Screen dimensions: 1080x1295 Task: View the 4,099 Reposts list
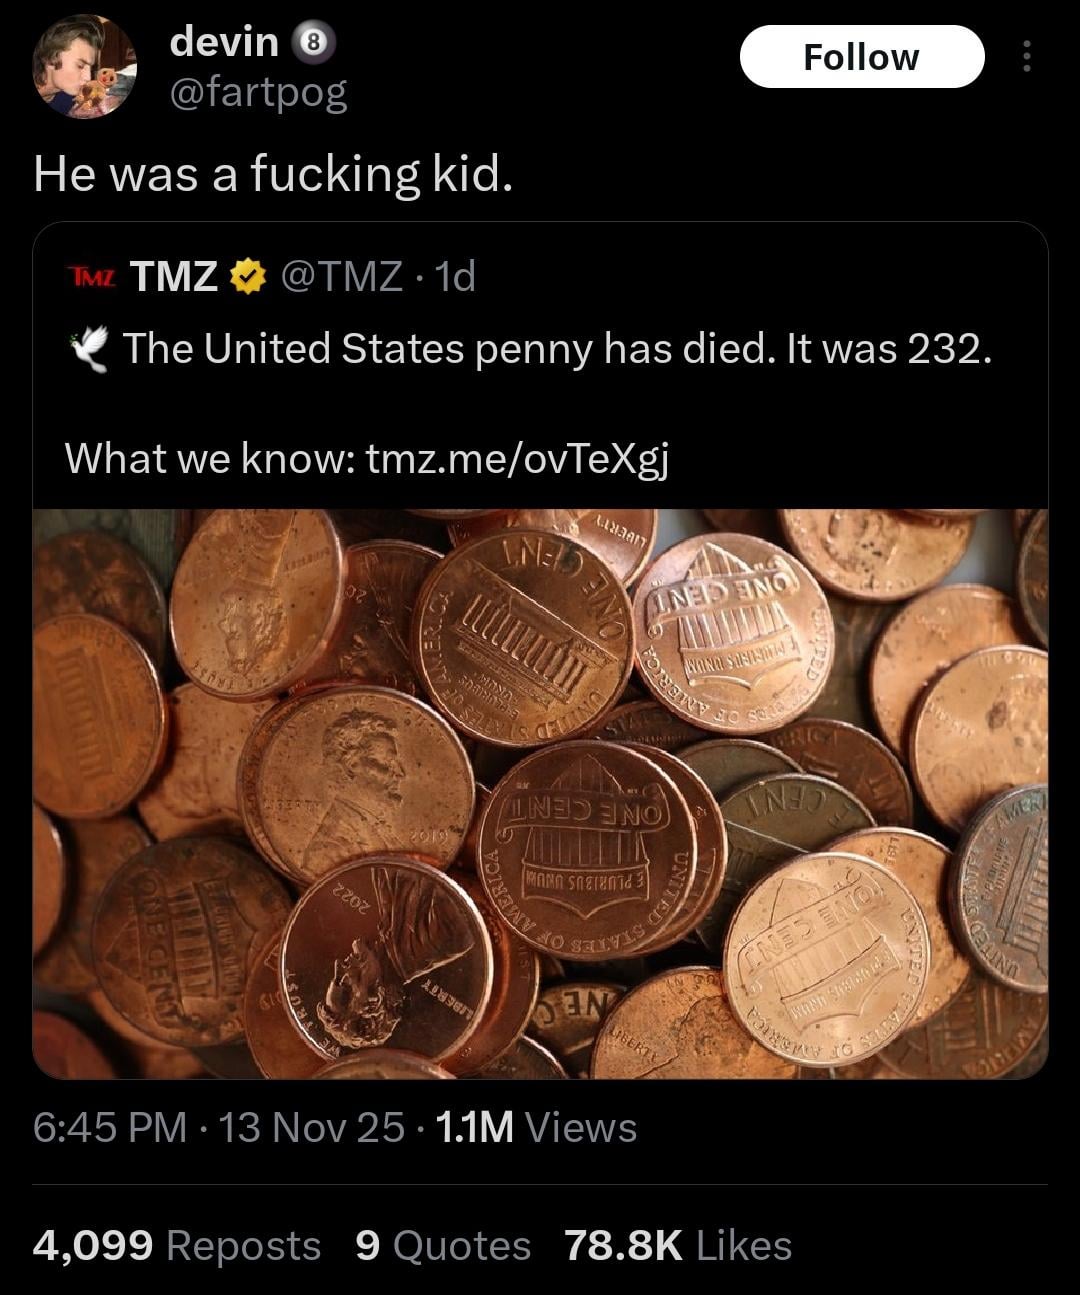point(177,1245)
